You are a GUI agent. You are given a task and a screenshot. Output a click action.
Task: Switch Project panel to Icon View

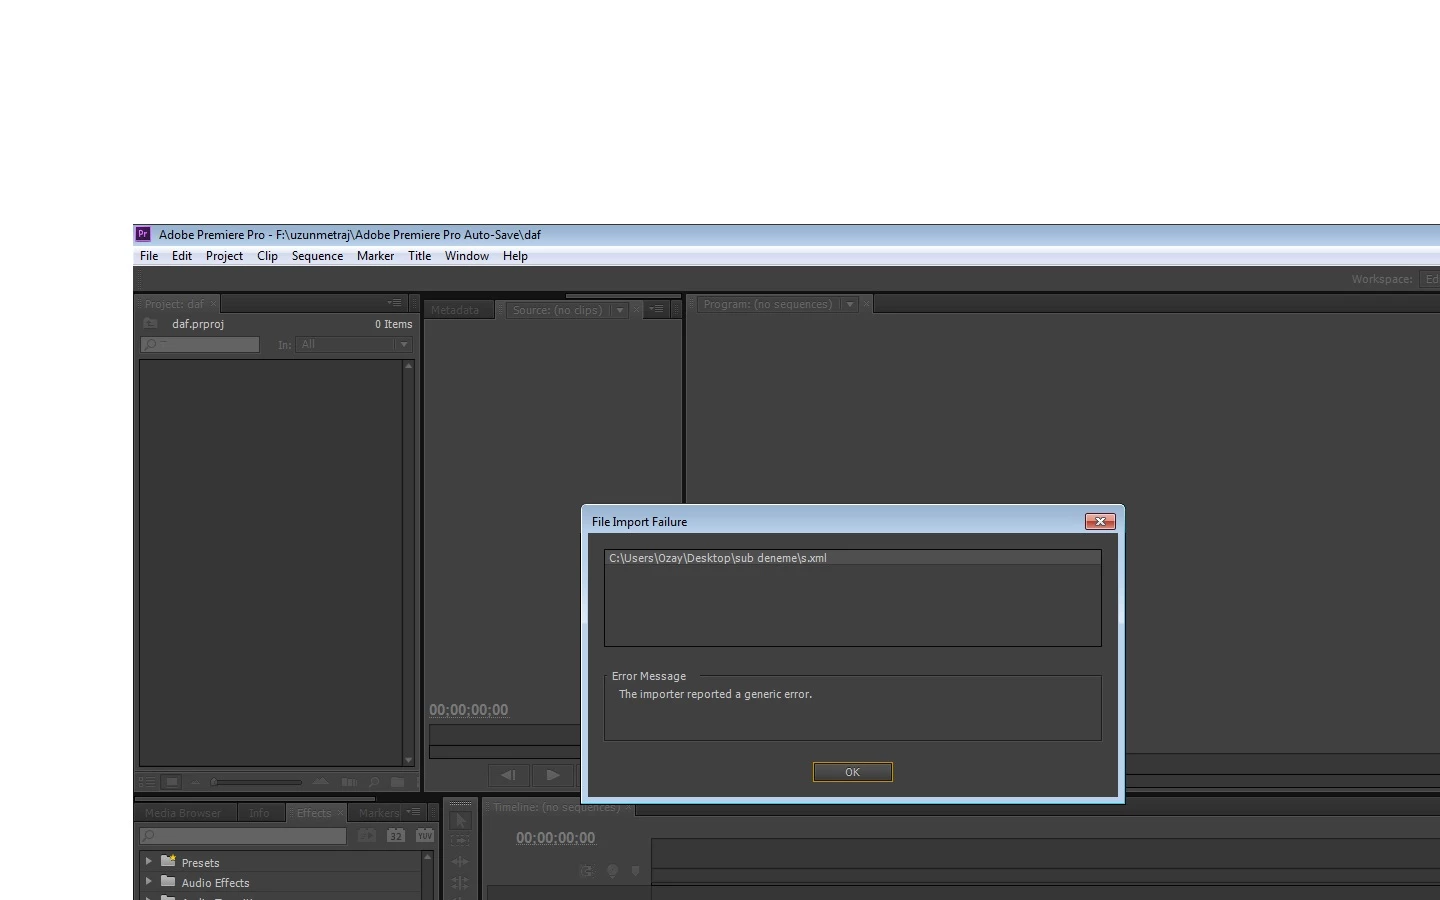(172, 782)
